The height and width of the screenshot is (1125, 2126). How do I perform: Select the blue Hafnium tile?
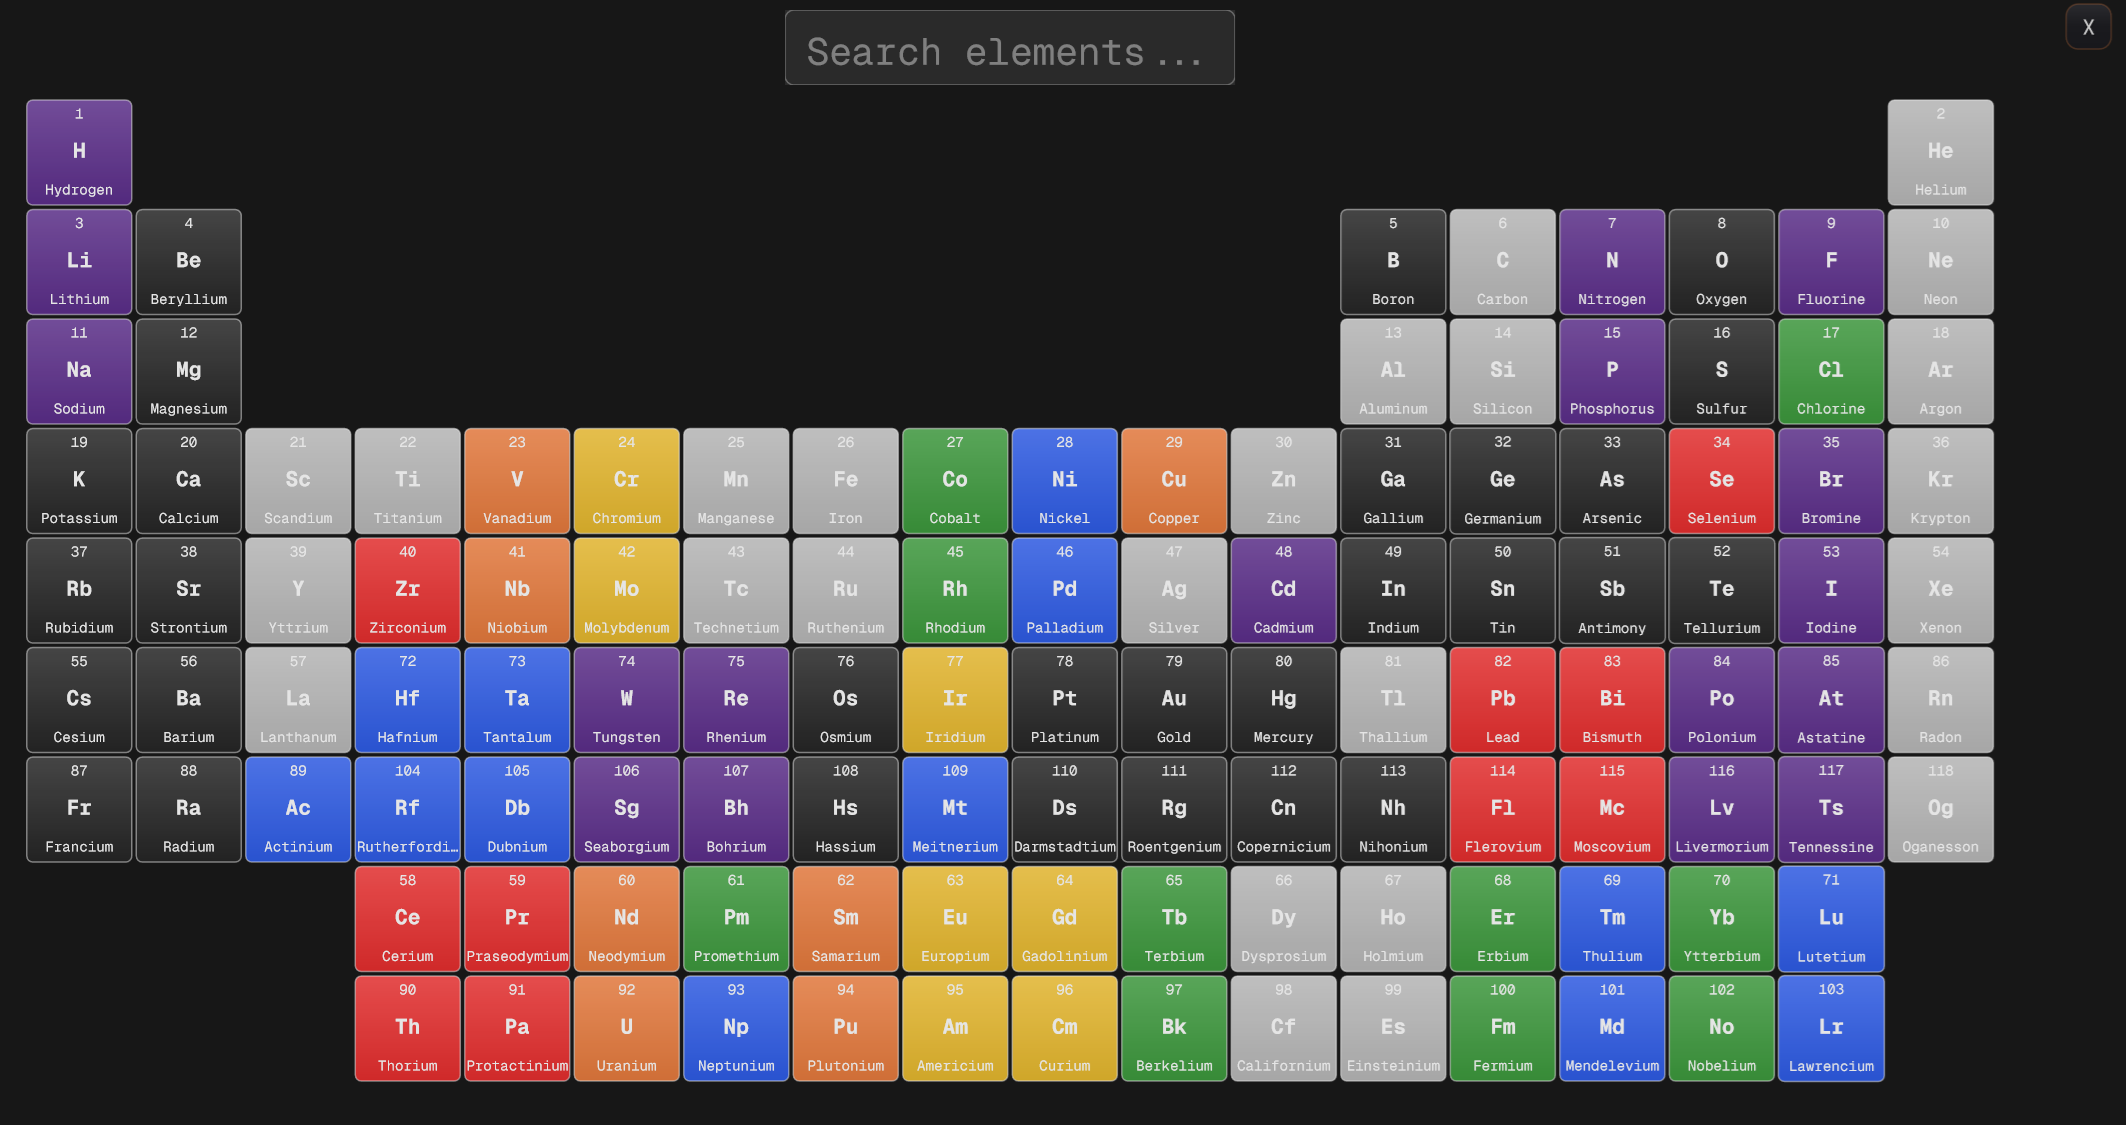[408, 700]
